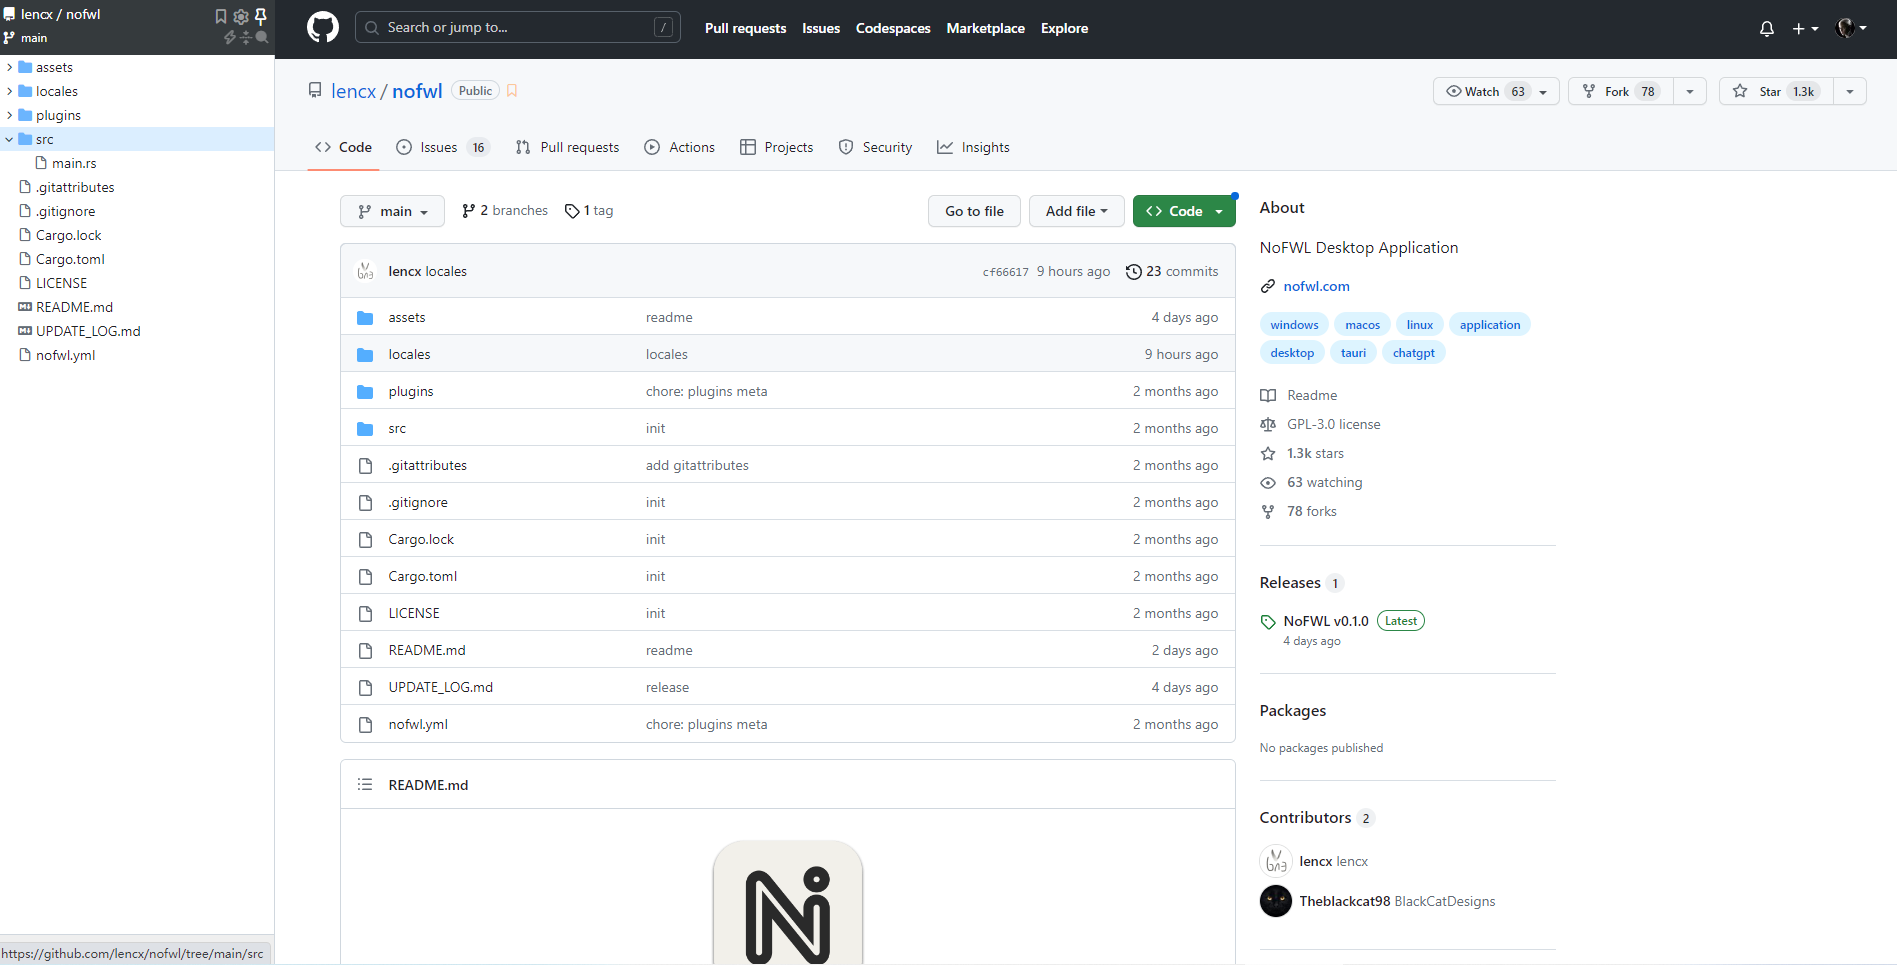
Task: Click Octotree bookmark icon in sidebar header
Action: [x=221, y=16]
